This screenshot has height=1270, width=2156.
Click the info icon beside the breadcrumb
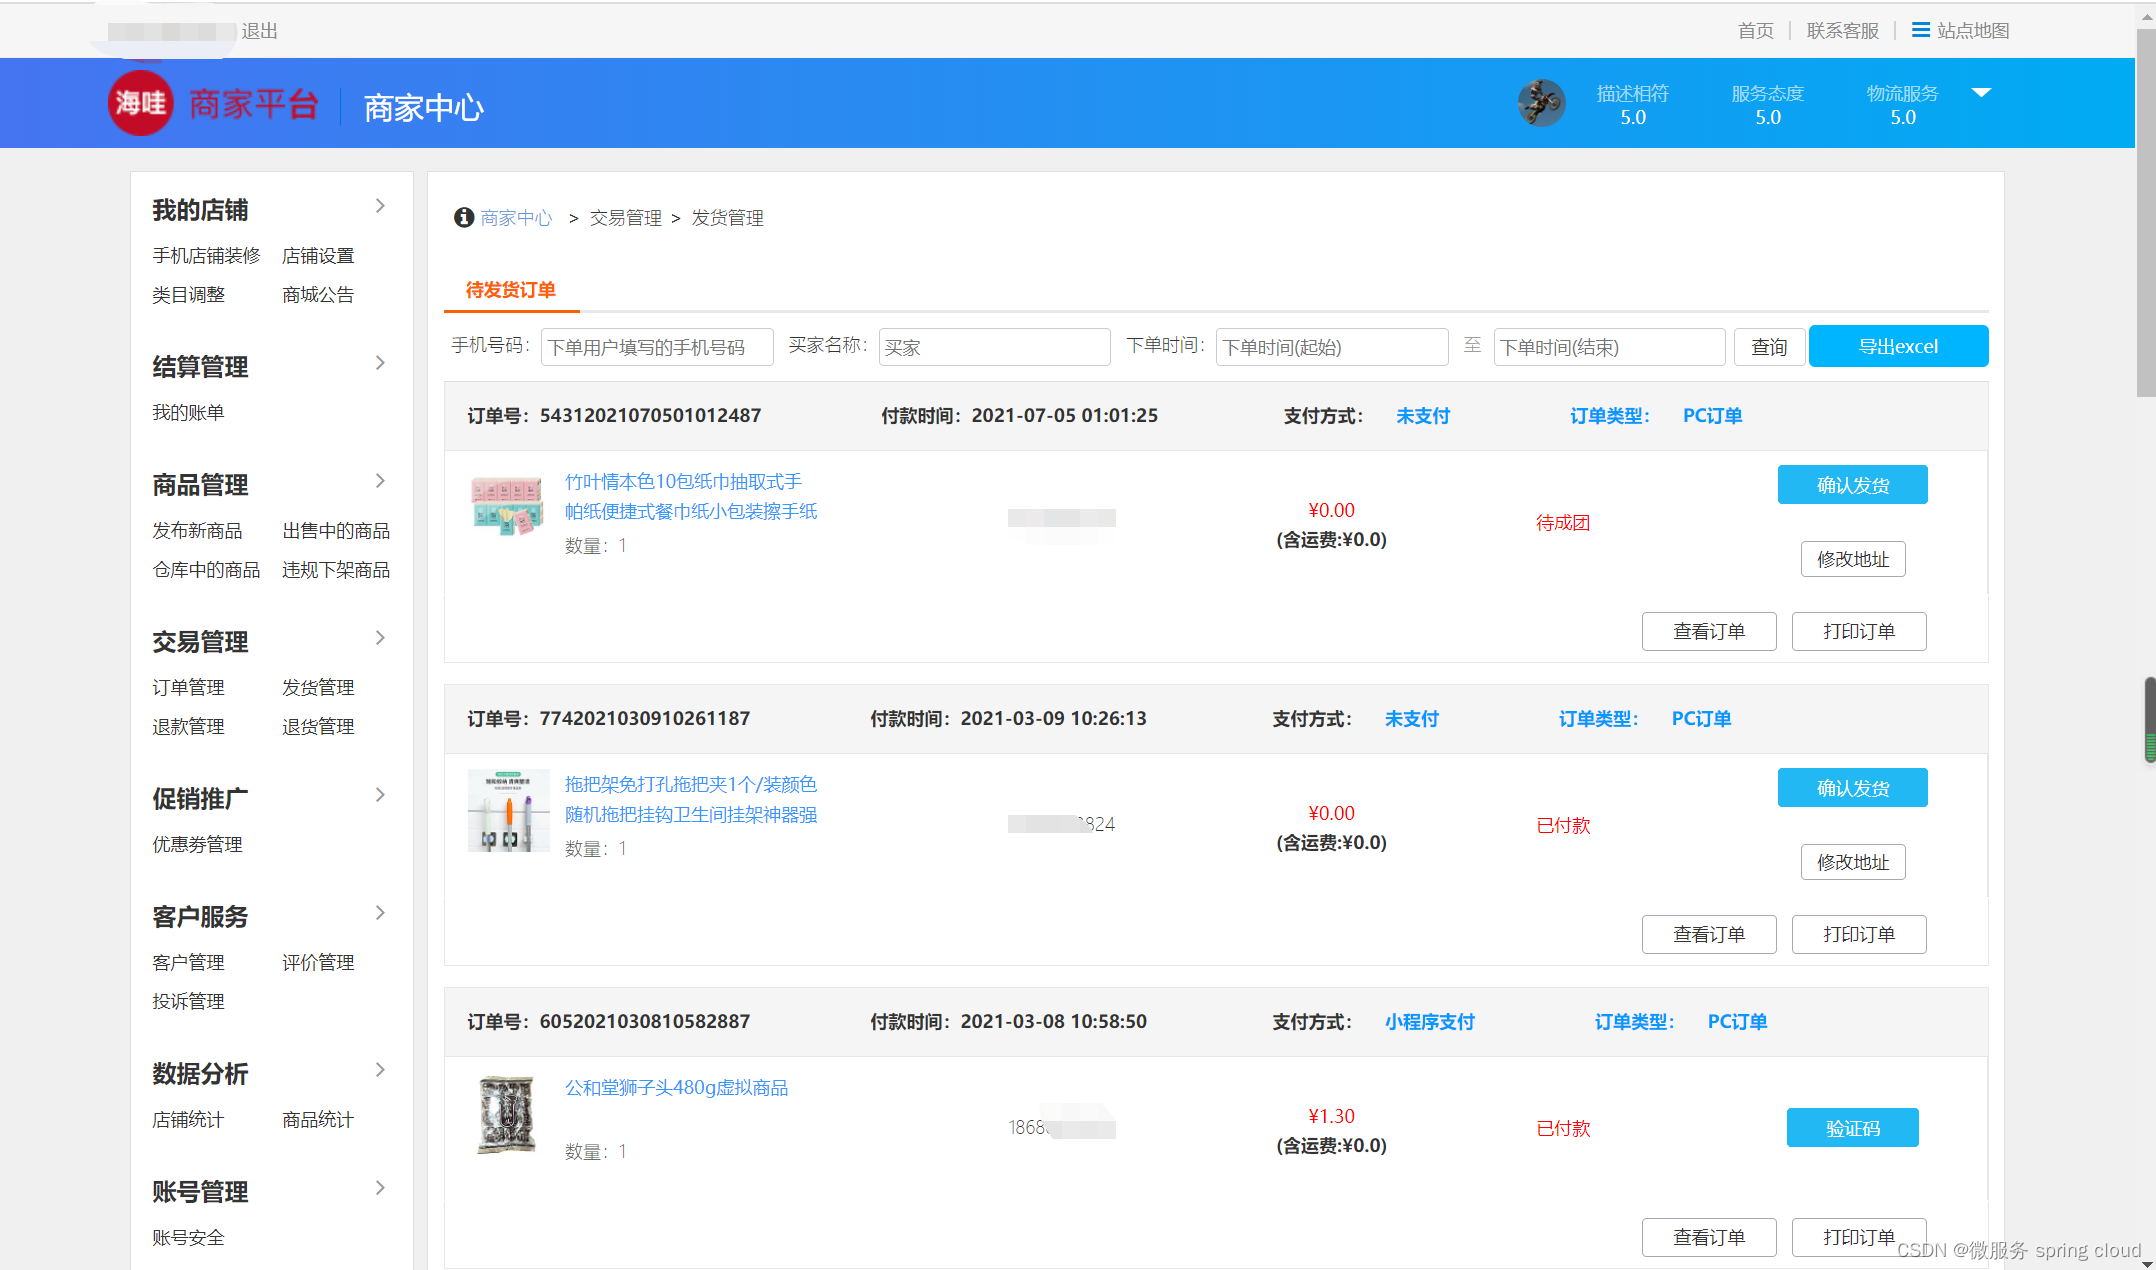point(463,217)
